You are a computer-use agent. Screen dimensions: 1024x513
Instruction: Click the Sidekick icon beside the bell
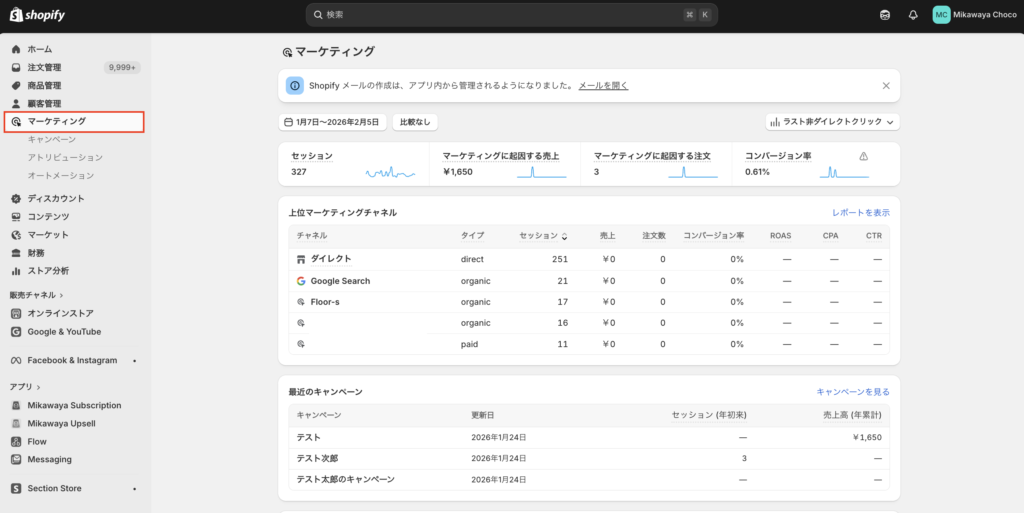pos(884,15)
